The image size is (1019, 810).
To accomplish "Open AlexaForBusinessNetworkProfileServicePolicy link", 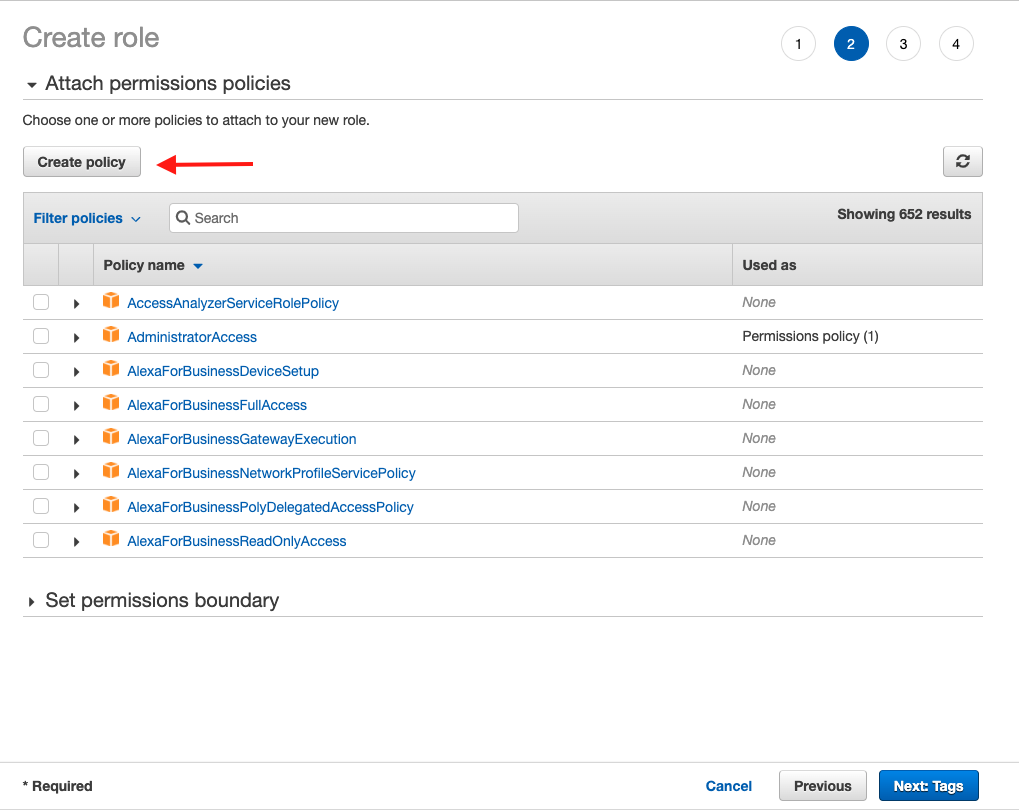I will tap(271, 473).
